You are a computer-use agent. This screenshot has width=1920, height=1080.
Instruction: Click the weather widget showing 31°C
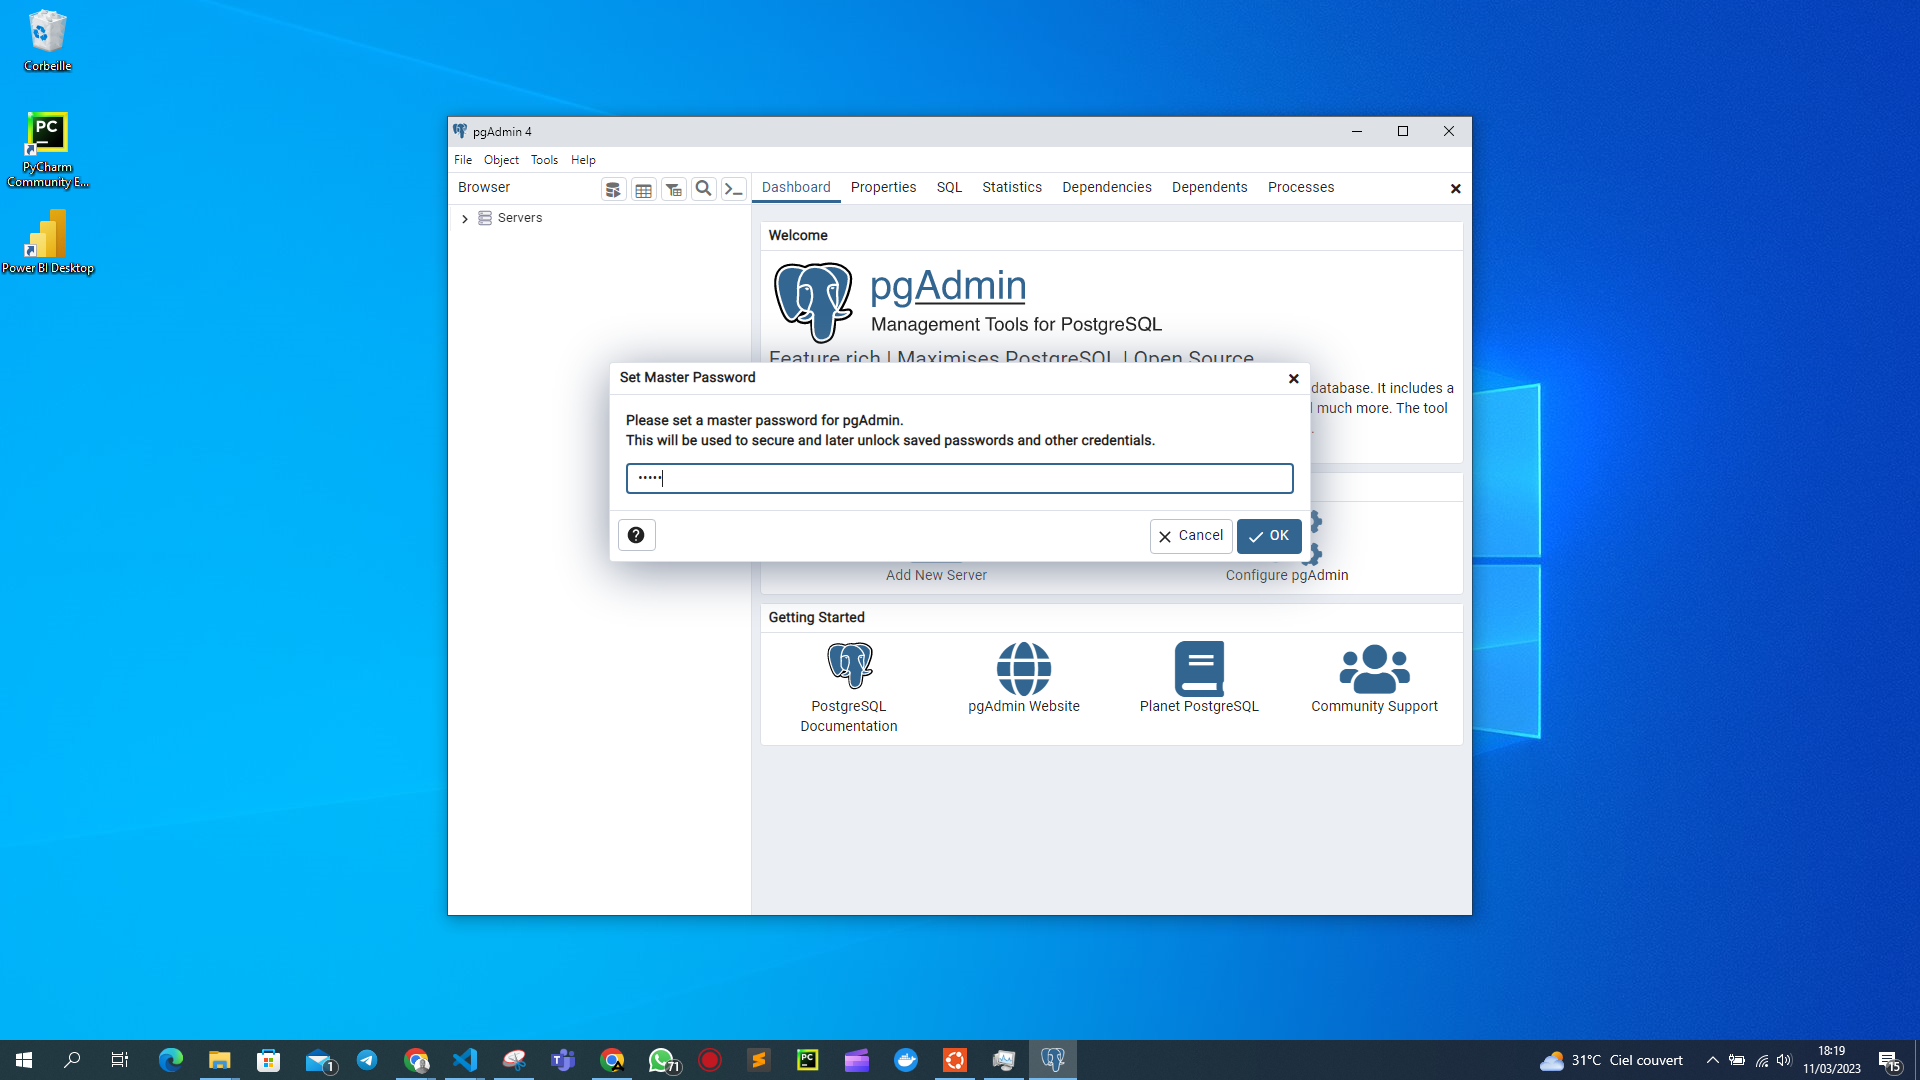tap(1611, 1060)
